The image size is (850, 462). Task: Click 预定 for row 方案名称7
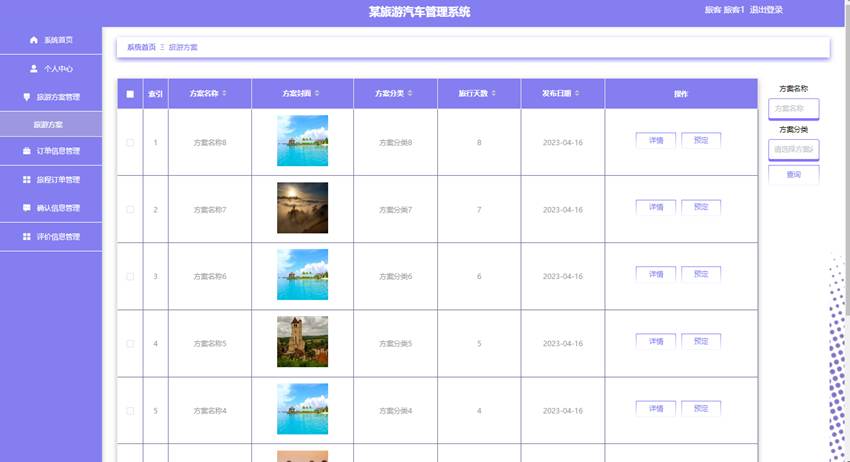tap(701, 207)
